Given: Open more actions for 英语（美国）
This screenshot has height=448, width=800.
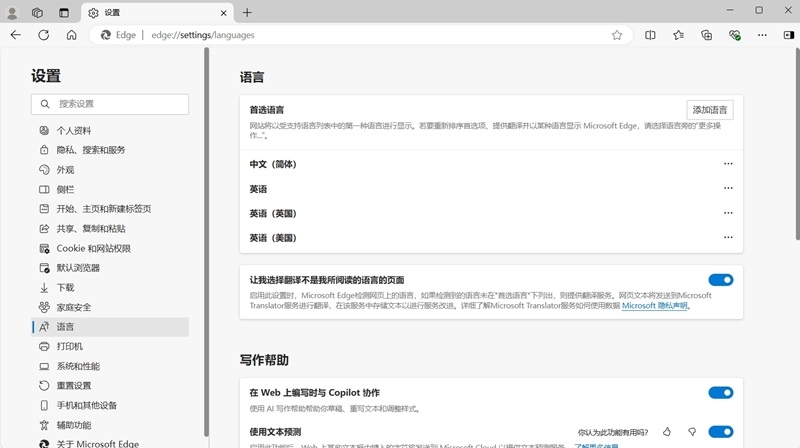Looking at the screenshot, I should coord(728,237).
